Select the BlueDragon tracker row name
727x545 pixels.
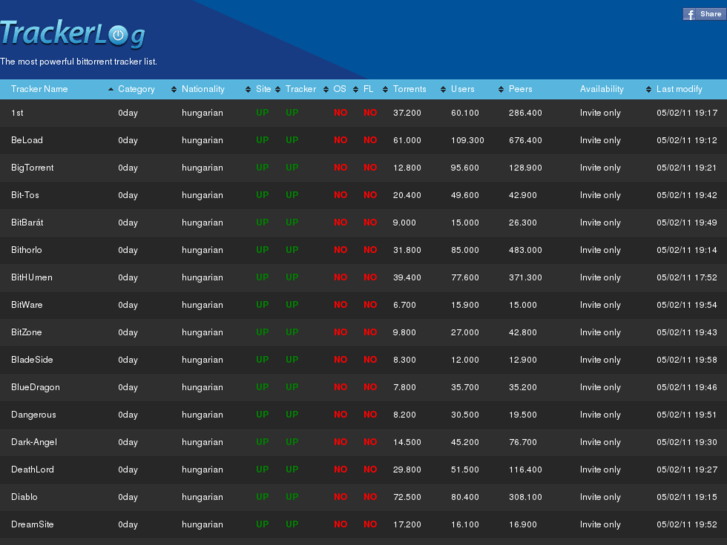pyautogui.click(x=36, y=387)
